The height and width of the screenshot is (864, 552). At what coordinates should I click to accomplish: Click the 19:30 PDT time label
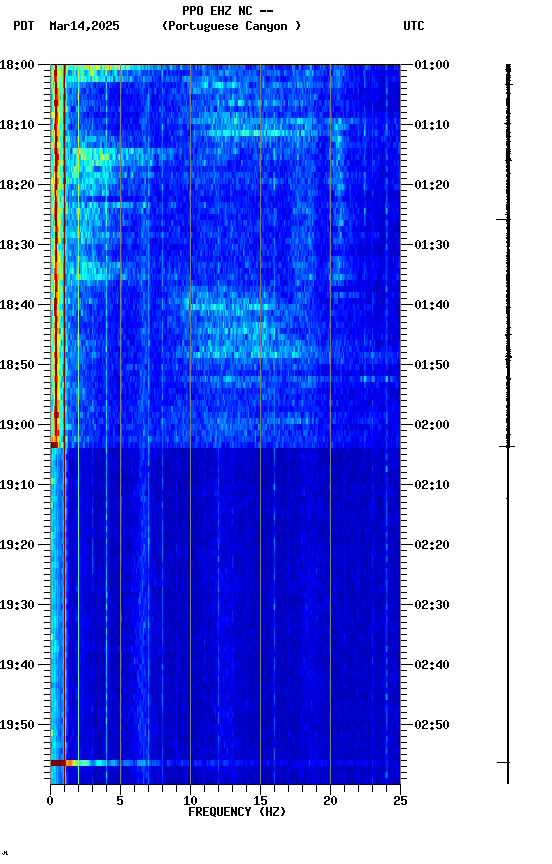17,606
